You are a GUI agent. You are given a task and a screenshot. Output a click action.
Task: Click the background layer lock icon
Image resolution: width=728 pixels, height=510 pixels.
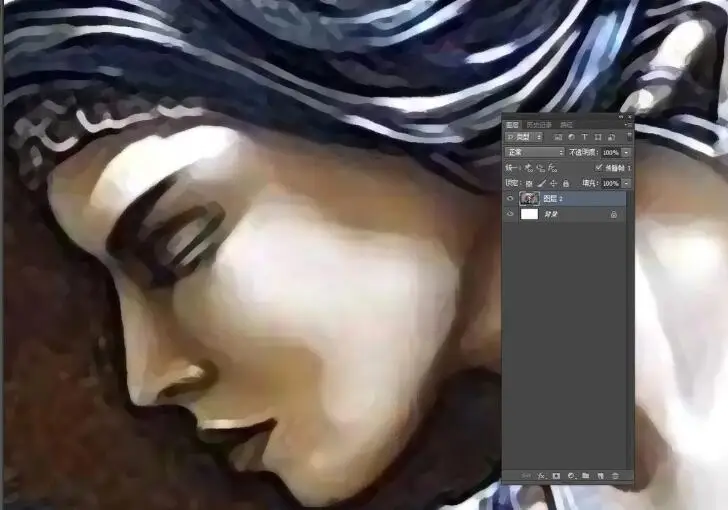coord(614,214)
